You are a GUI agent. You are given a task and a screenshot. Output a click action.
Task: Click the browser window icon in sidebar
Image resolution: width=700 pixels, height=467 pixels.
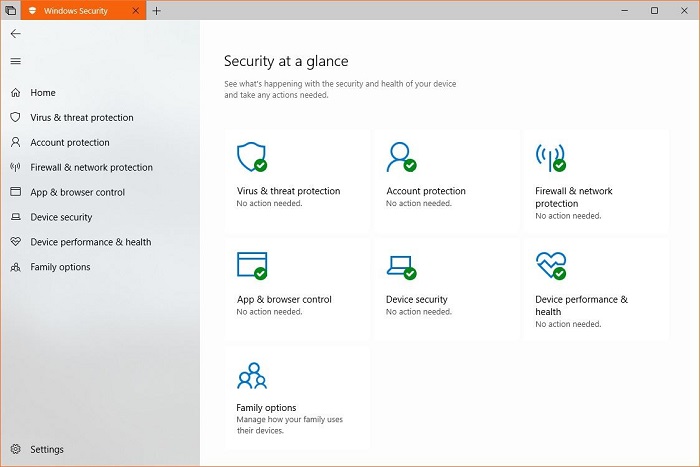pyautogui.click(x=16, y=192)
